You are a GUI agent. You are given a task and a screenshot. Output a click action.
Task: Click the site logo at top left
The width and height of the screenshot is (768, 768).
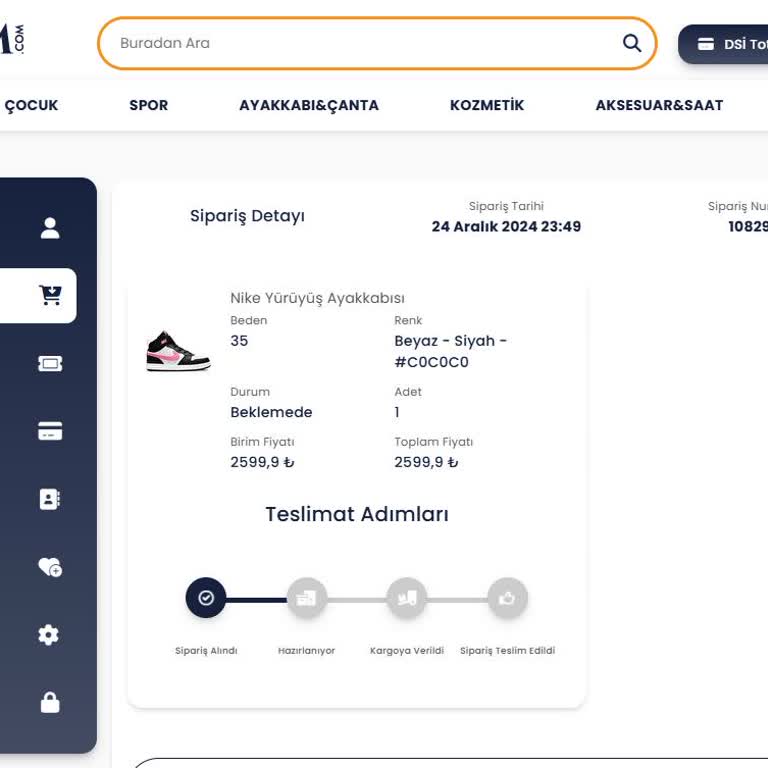(12, 38)
